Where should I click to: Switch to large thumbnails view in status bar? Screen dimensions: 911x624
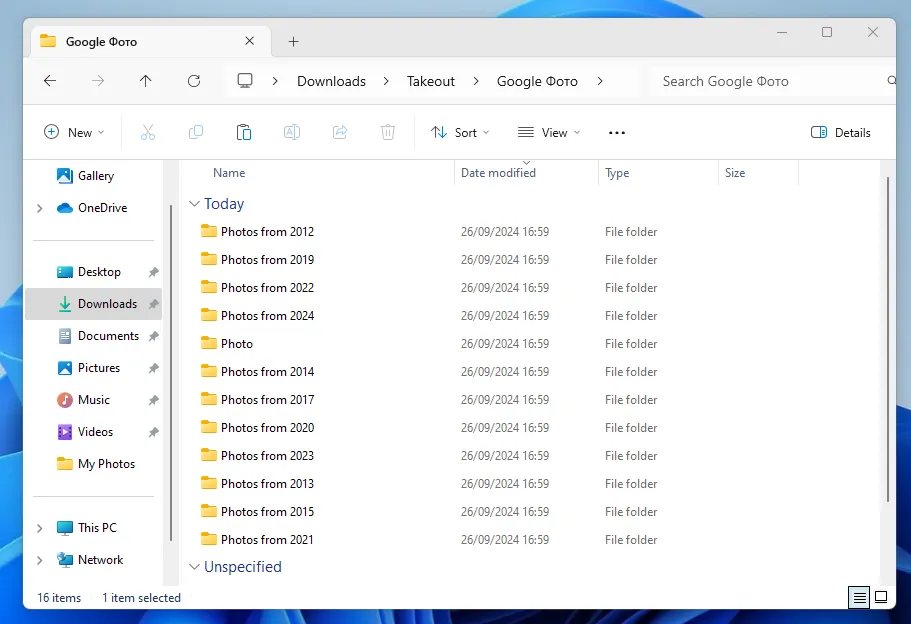881,597
